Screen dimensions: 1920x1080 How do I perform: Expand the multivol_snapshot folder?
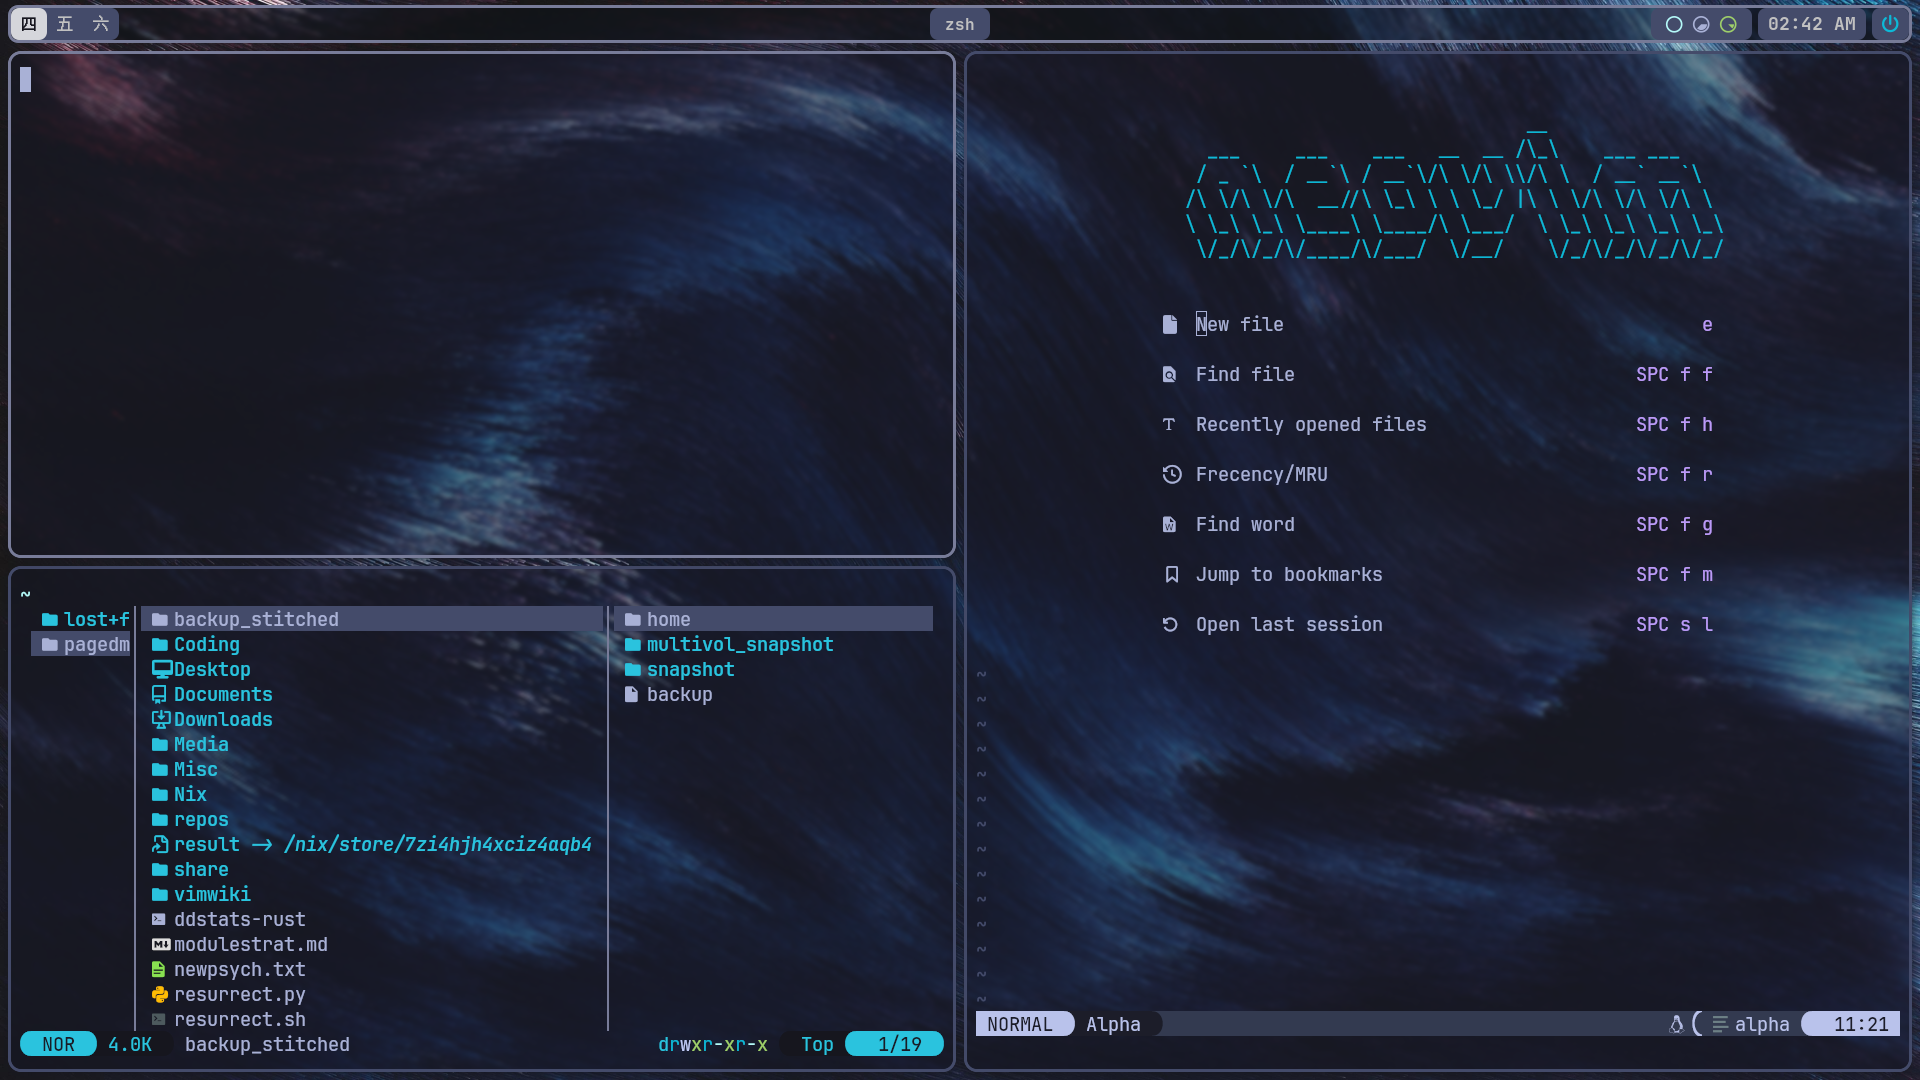tap(740, 644)
